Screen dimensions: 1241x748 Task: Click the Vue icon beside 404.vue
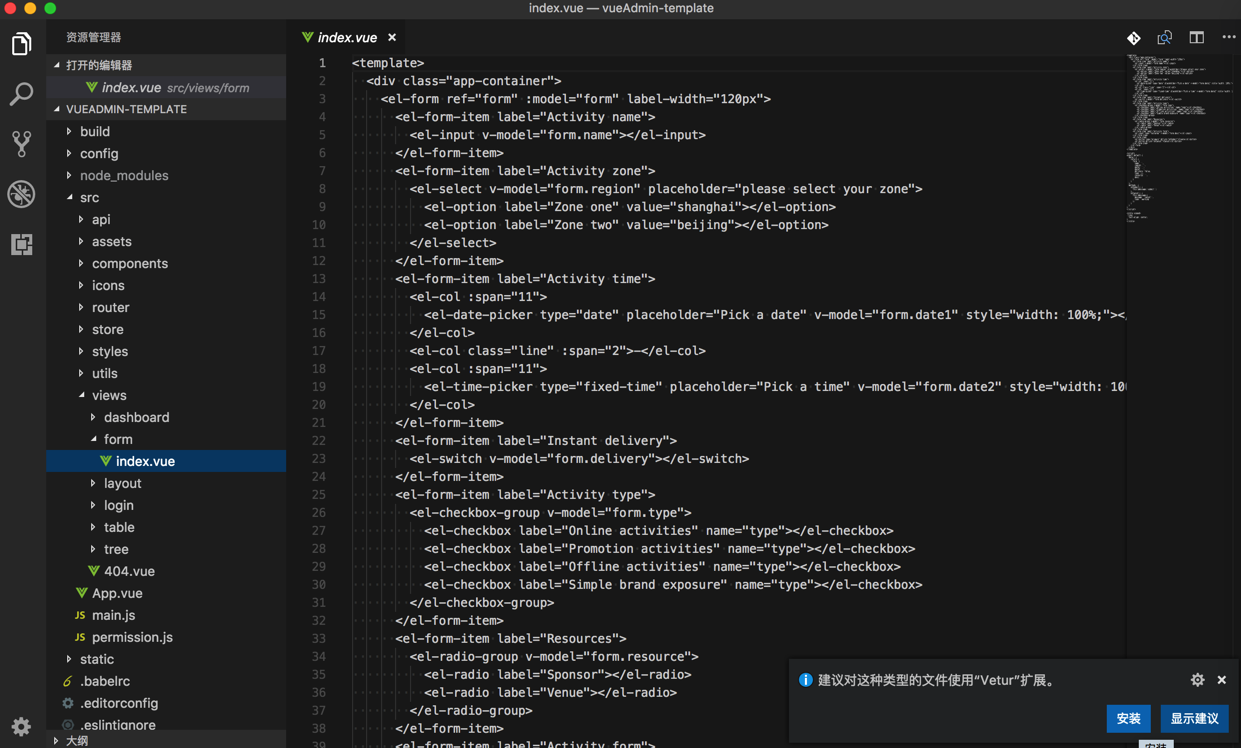point(93,571)
